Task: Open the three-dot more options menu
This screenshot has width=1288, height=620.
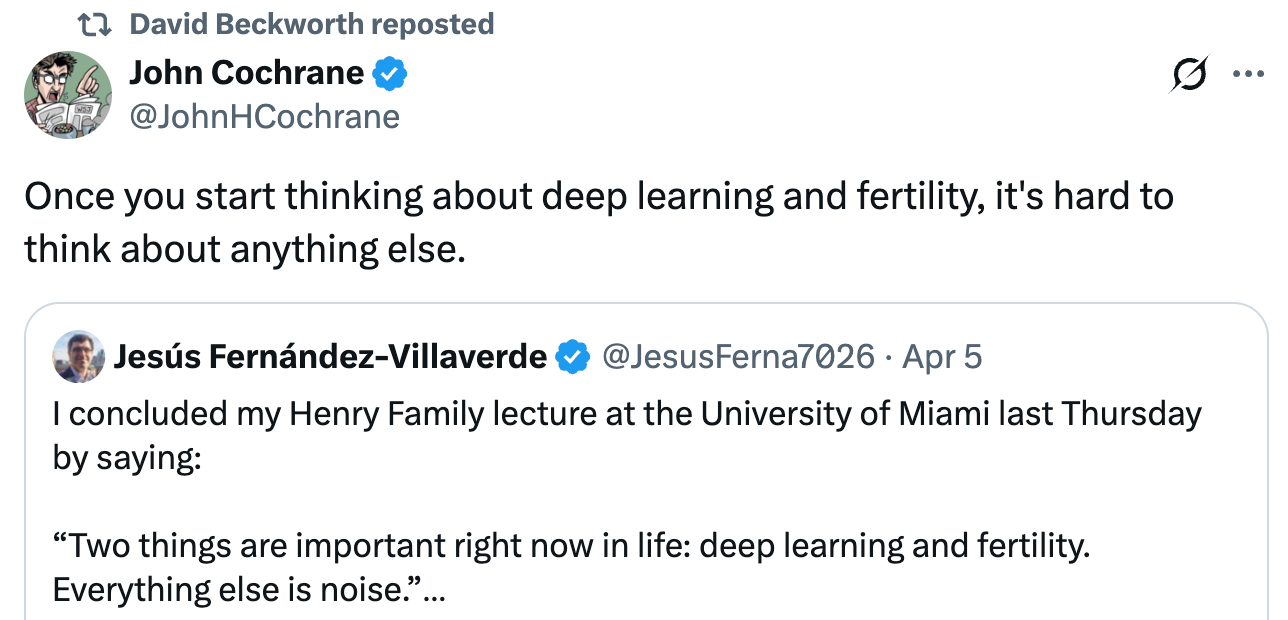Action: point(1248,75)
